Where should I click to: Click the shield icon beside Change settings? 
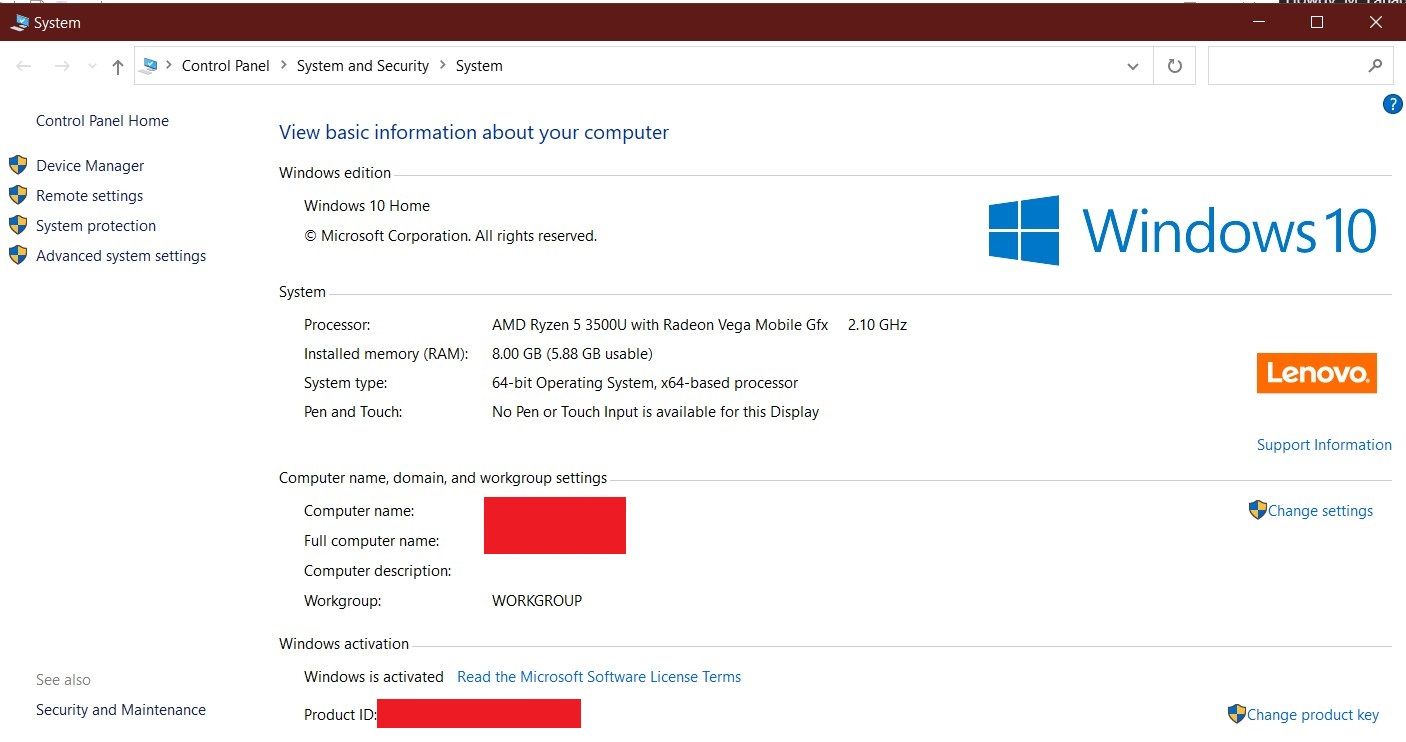click(x=1258, y=509)
